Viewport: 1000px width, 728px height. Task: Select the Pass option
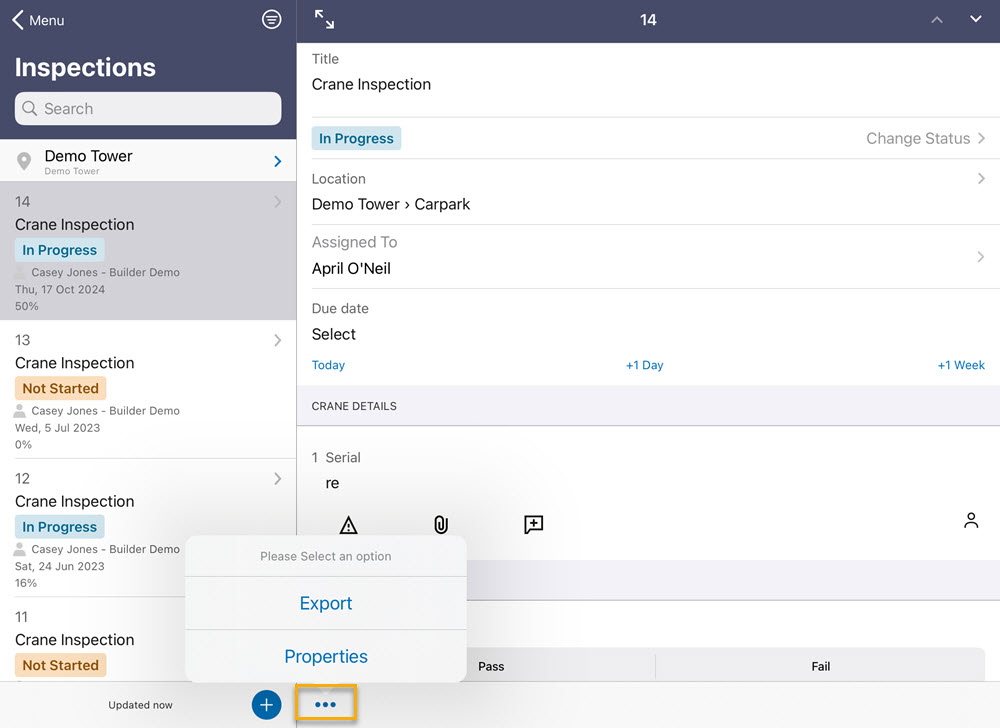click(491, 666)
